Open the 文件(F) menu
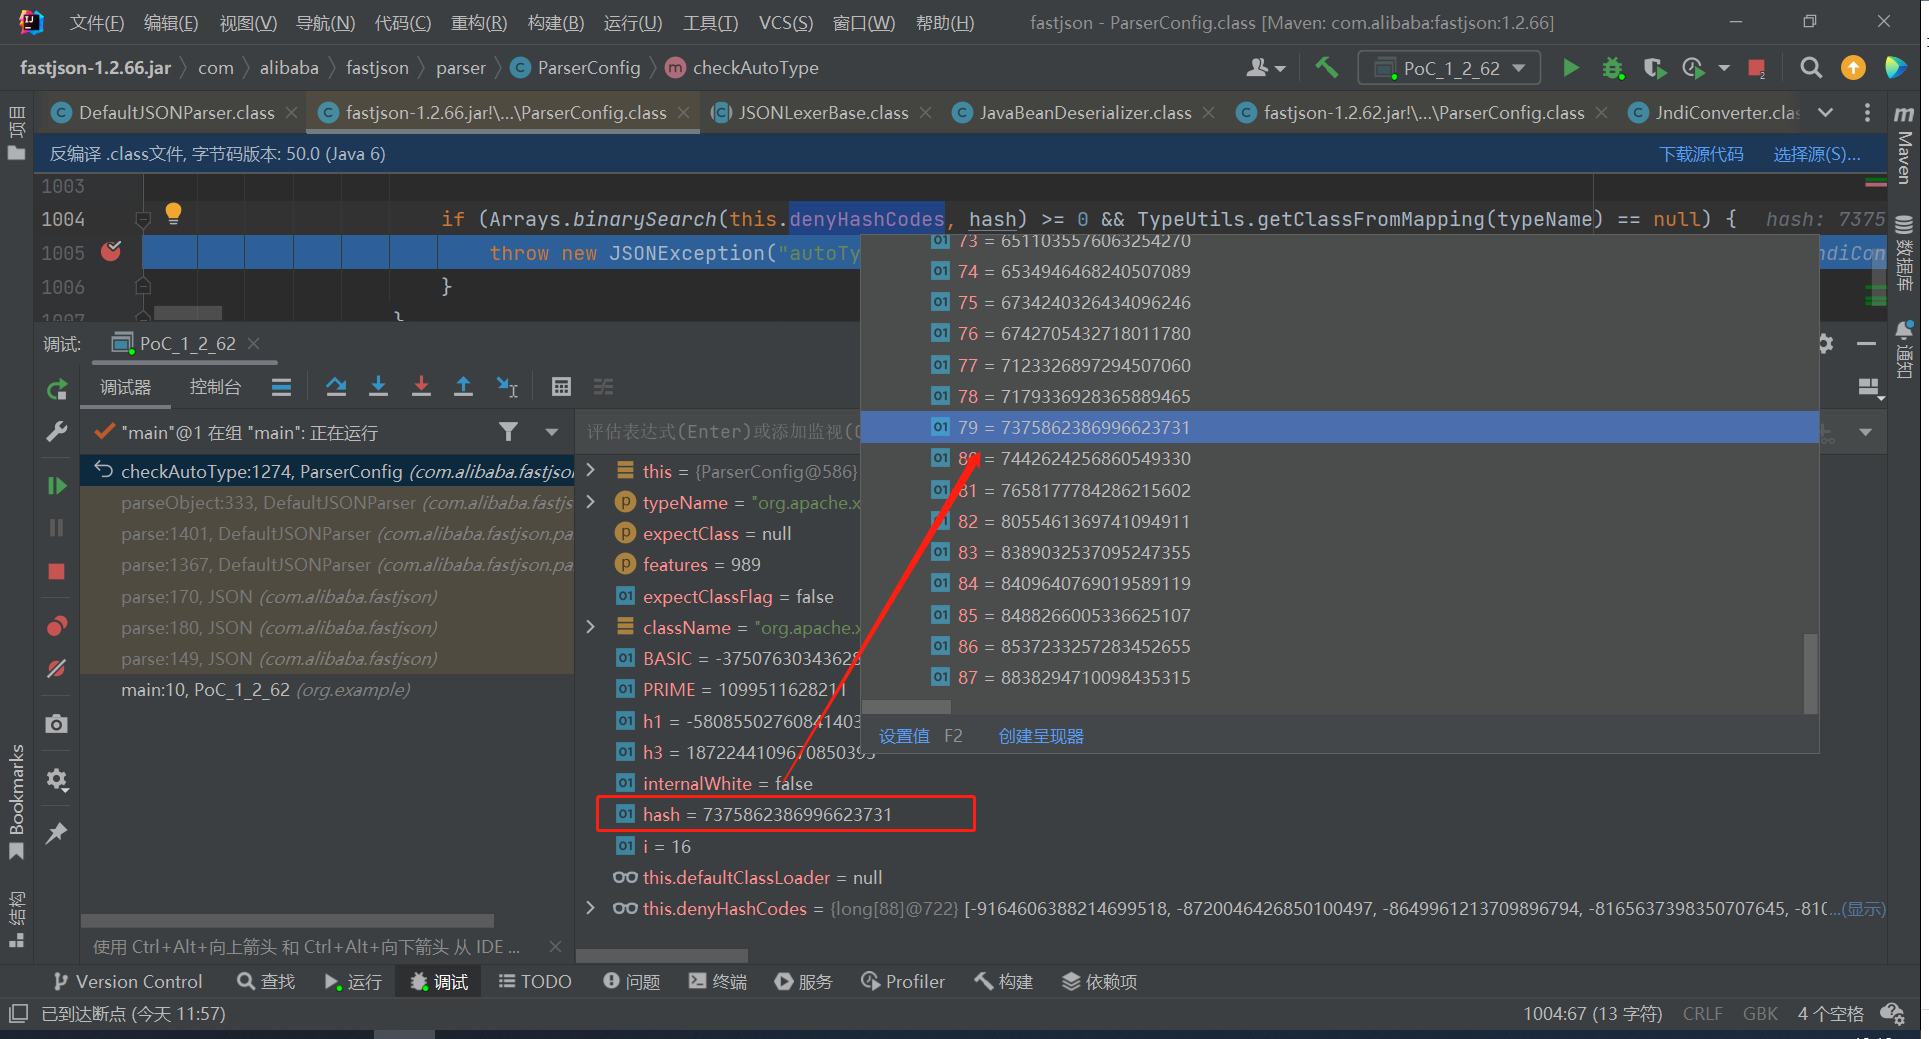Image resolution: width=1929 pixels, height=1039 pixels. tap(97, 22)
